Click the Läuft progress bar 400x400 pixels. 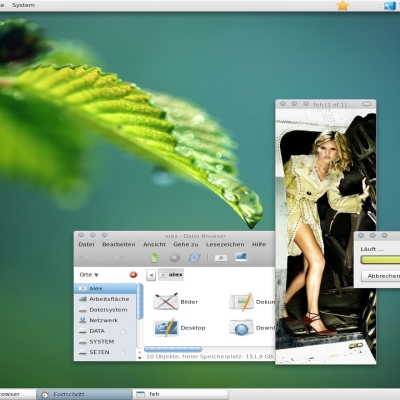coord(381,260)
